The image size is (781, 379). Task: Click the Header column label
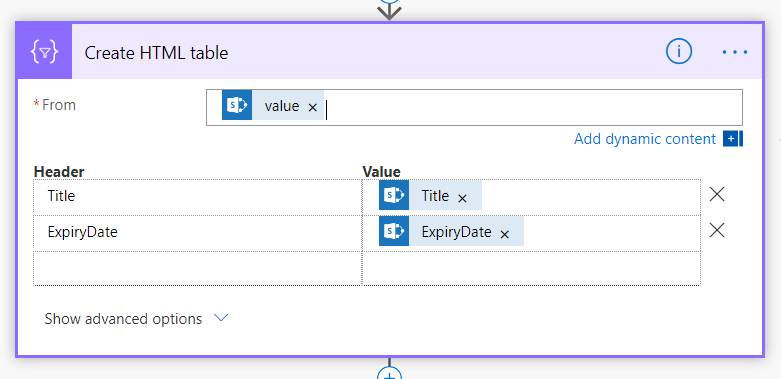[59, 172]
